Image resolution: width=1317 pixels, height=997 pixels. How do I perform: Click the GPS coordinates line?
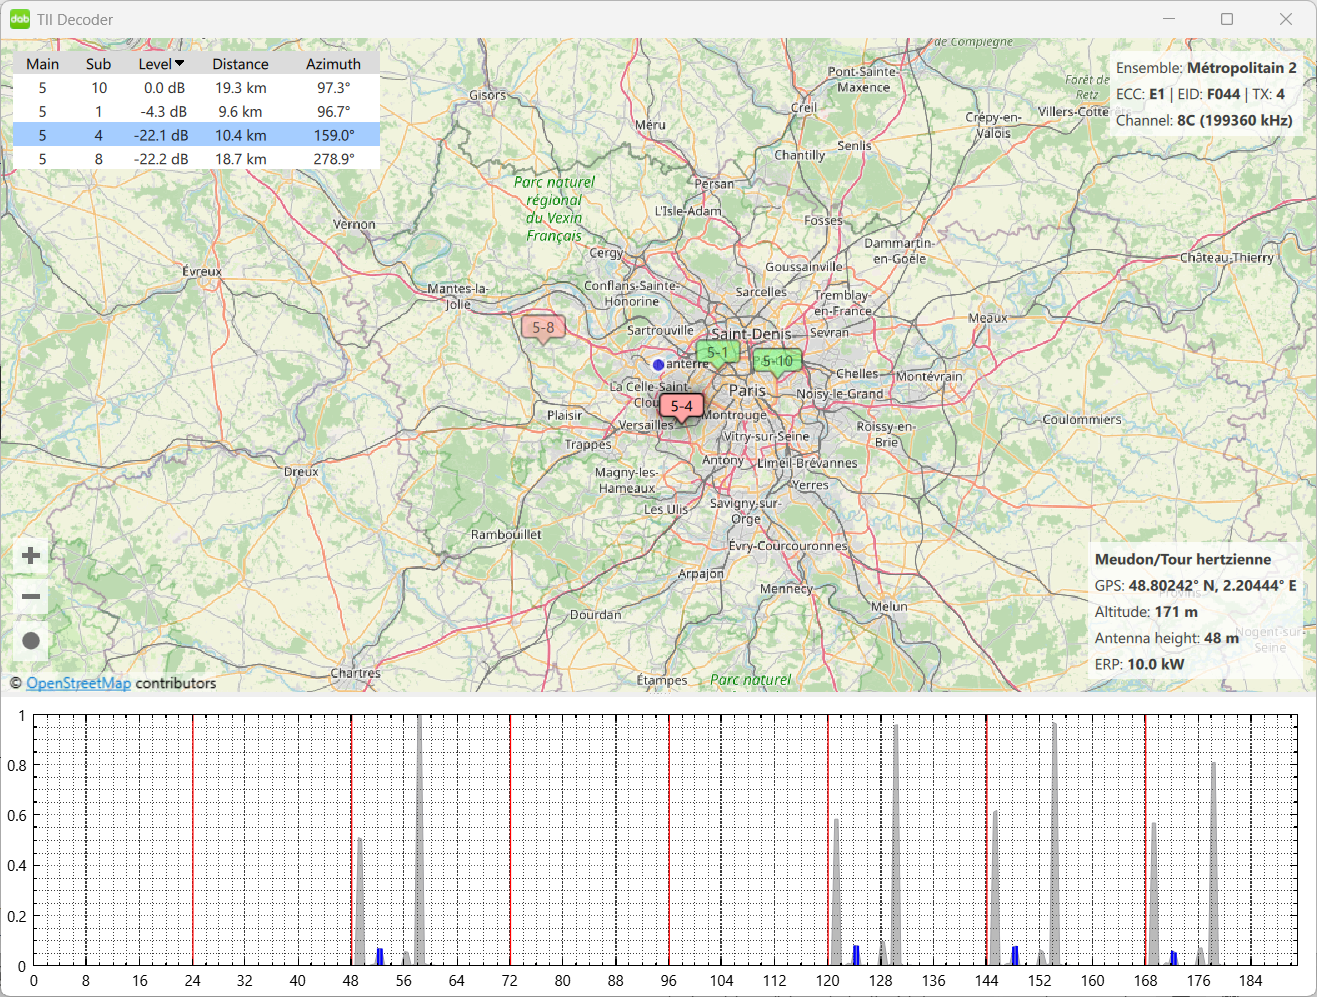pos(1195,585)
